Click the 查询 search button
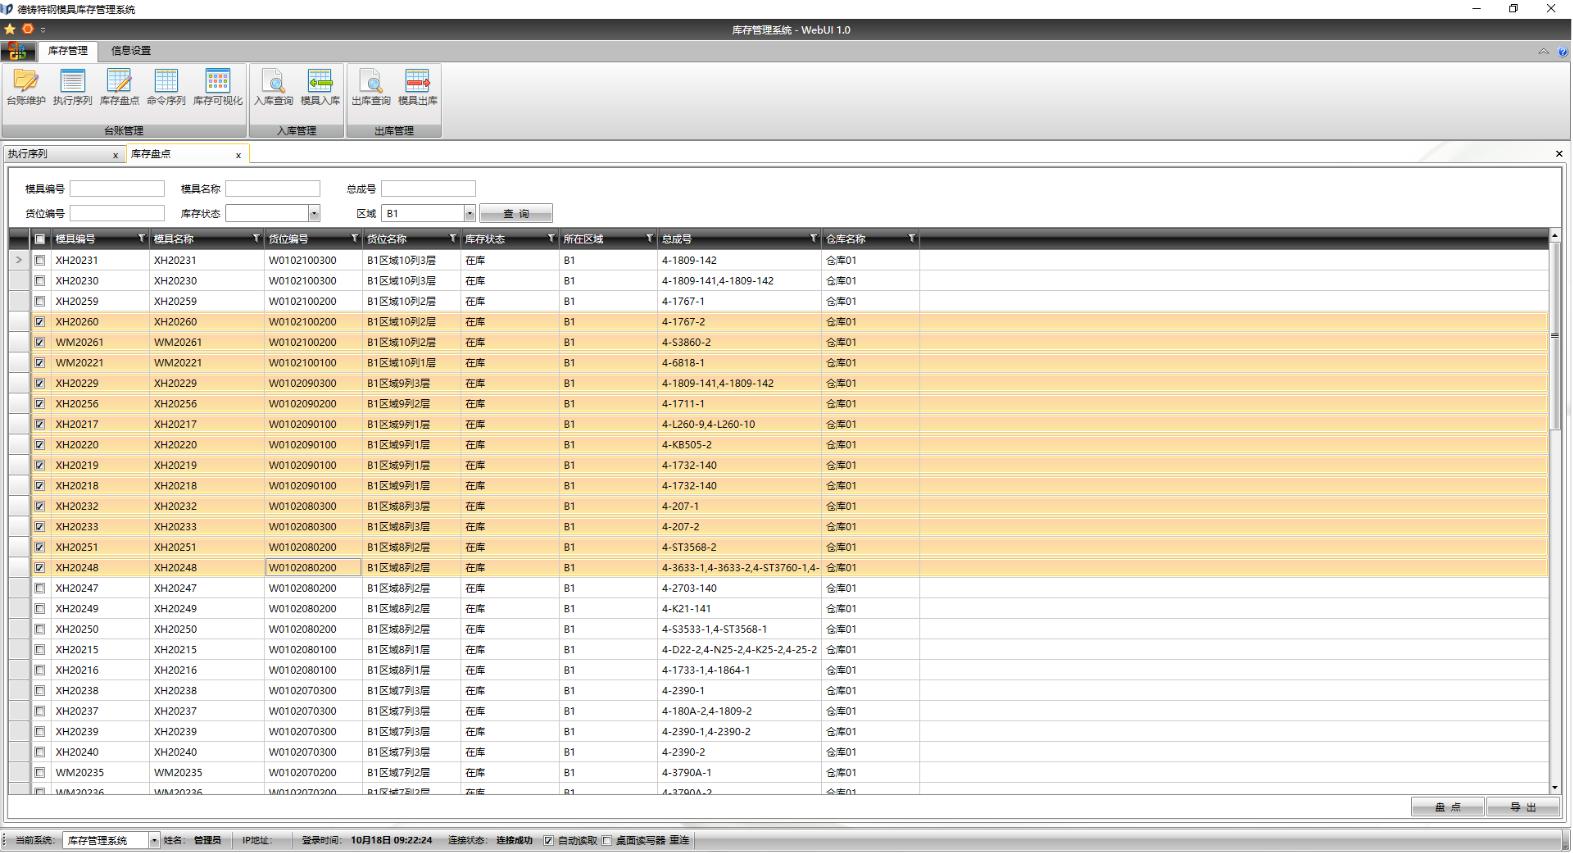The height and width of the screenshot is (853, 1573). tap(515, 213)
